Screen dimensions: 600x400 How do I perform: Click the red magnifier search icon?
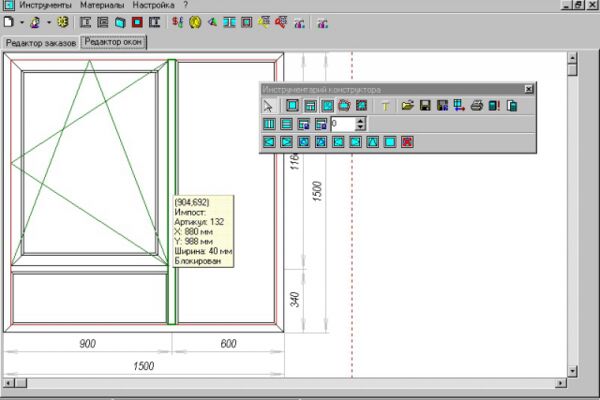(281, 23)
